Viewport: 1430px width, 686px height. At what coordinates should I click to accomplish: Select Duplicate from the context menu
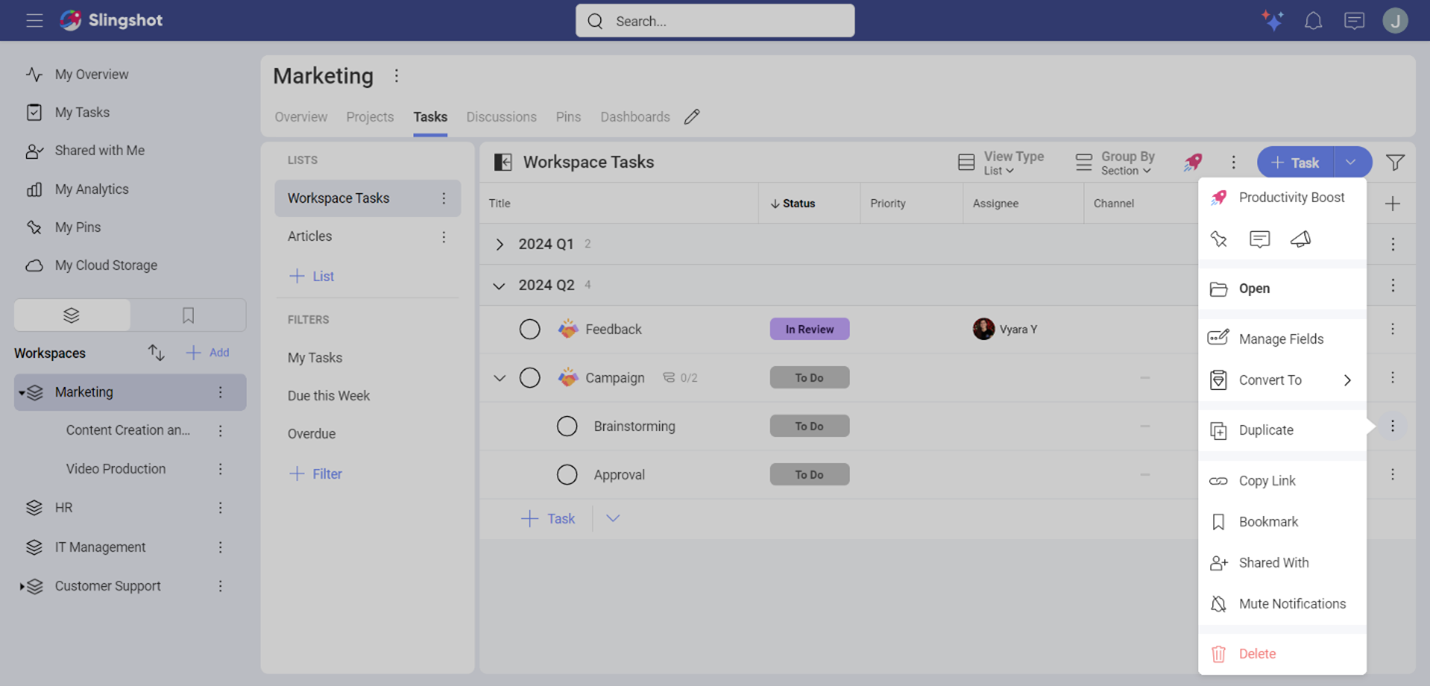(1282, 430)
